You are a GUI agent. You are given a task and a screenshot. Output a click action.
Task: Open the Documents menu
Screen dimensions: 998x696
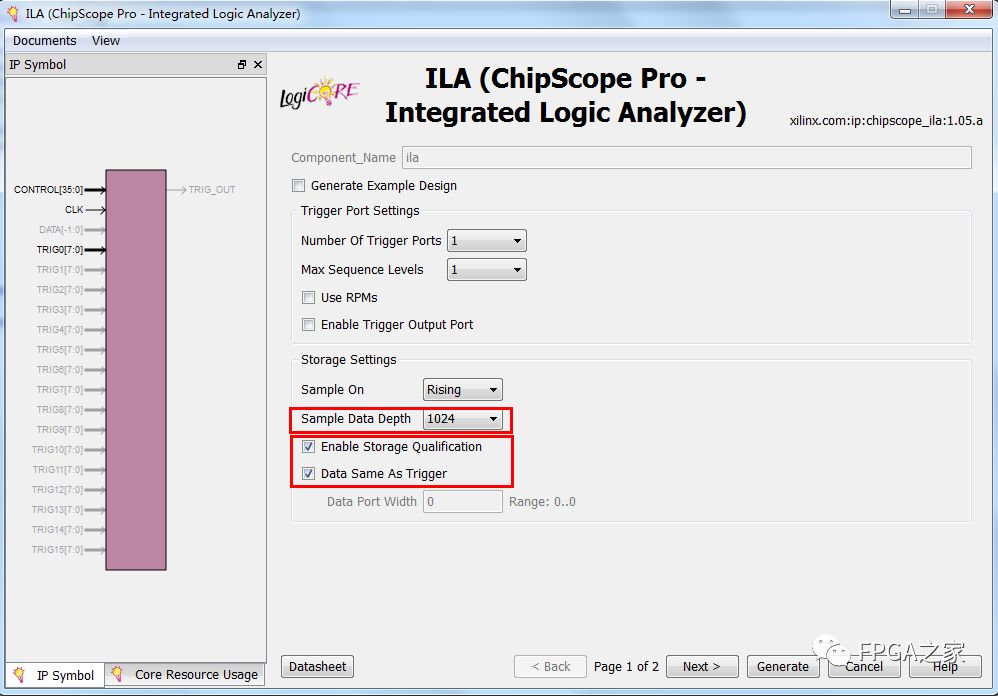click(45, 41)
